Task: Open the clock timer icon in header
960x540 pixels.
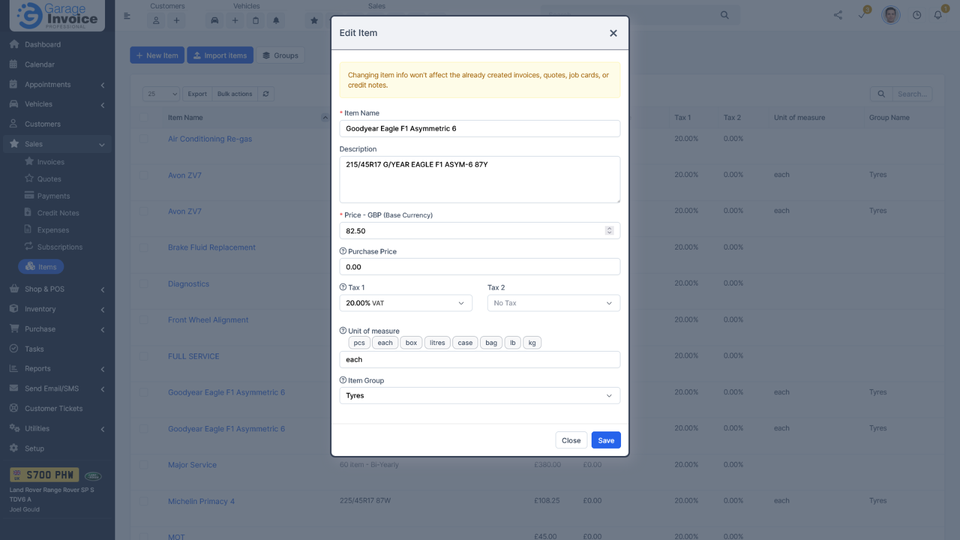Action: pos(916,15)
